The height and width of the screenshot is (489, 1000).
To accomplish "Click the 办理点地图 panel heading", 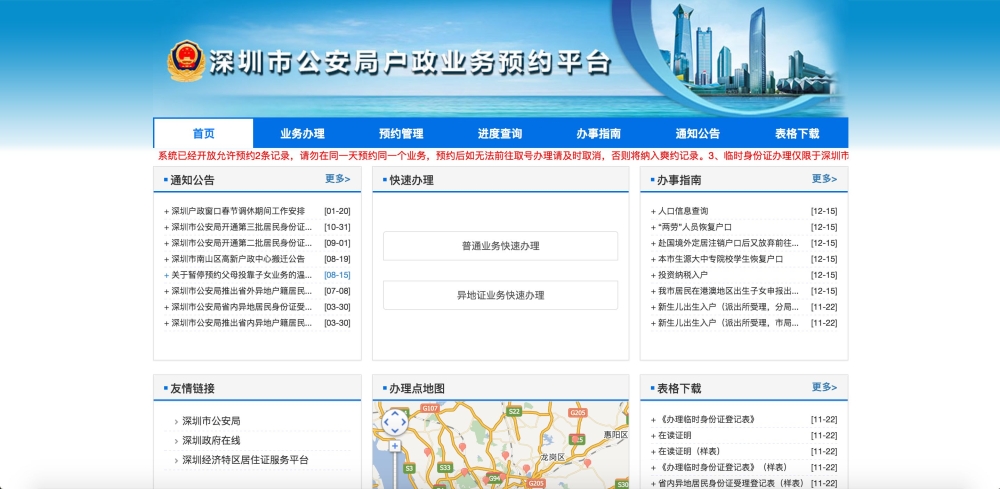I will click(417, 388).
